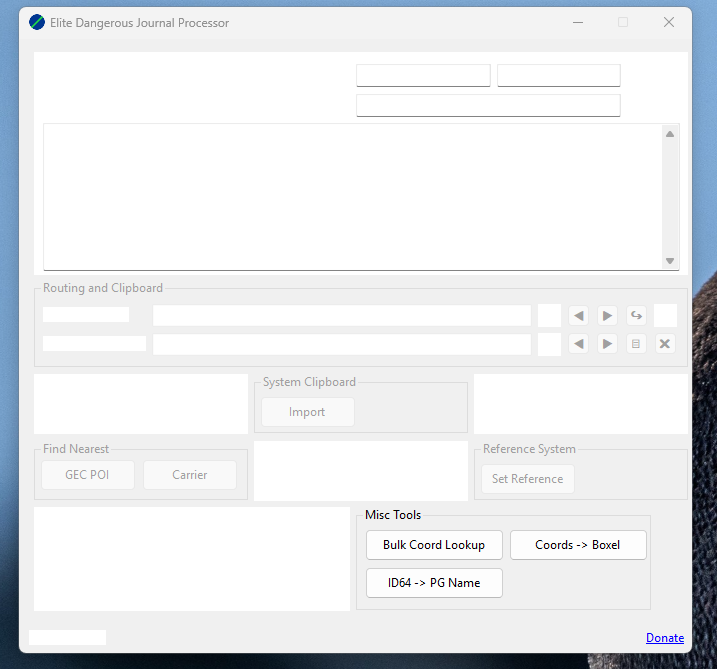Click the top-right bordered input field

pyautogui.click(x=559, y=75)
